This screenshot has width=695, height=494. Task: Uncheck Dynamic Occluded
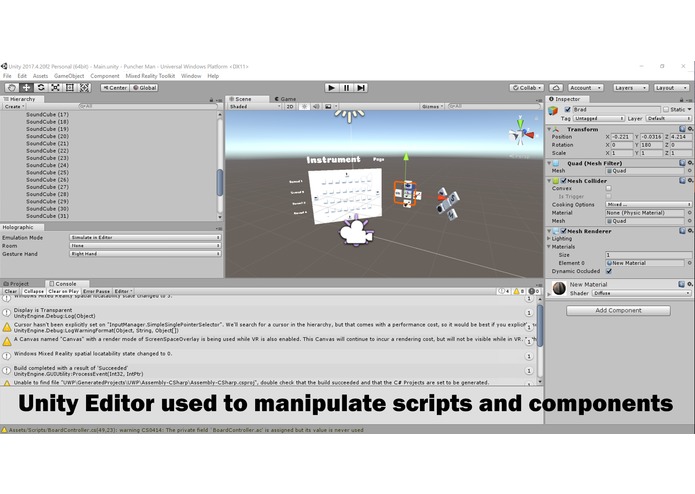(x=609, y=271)
